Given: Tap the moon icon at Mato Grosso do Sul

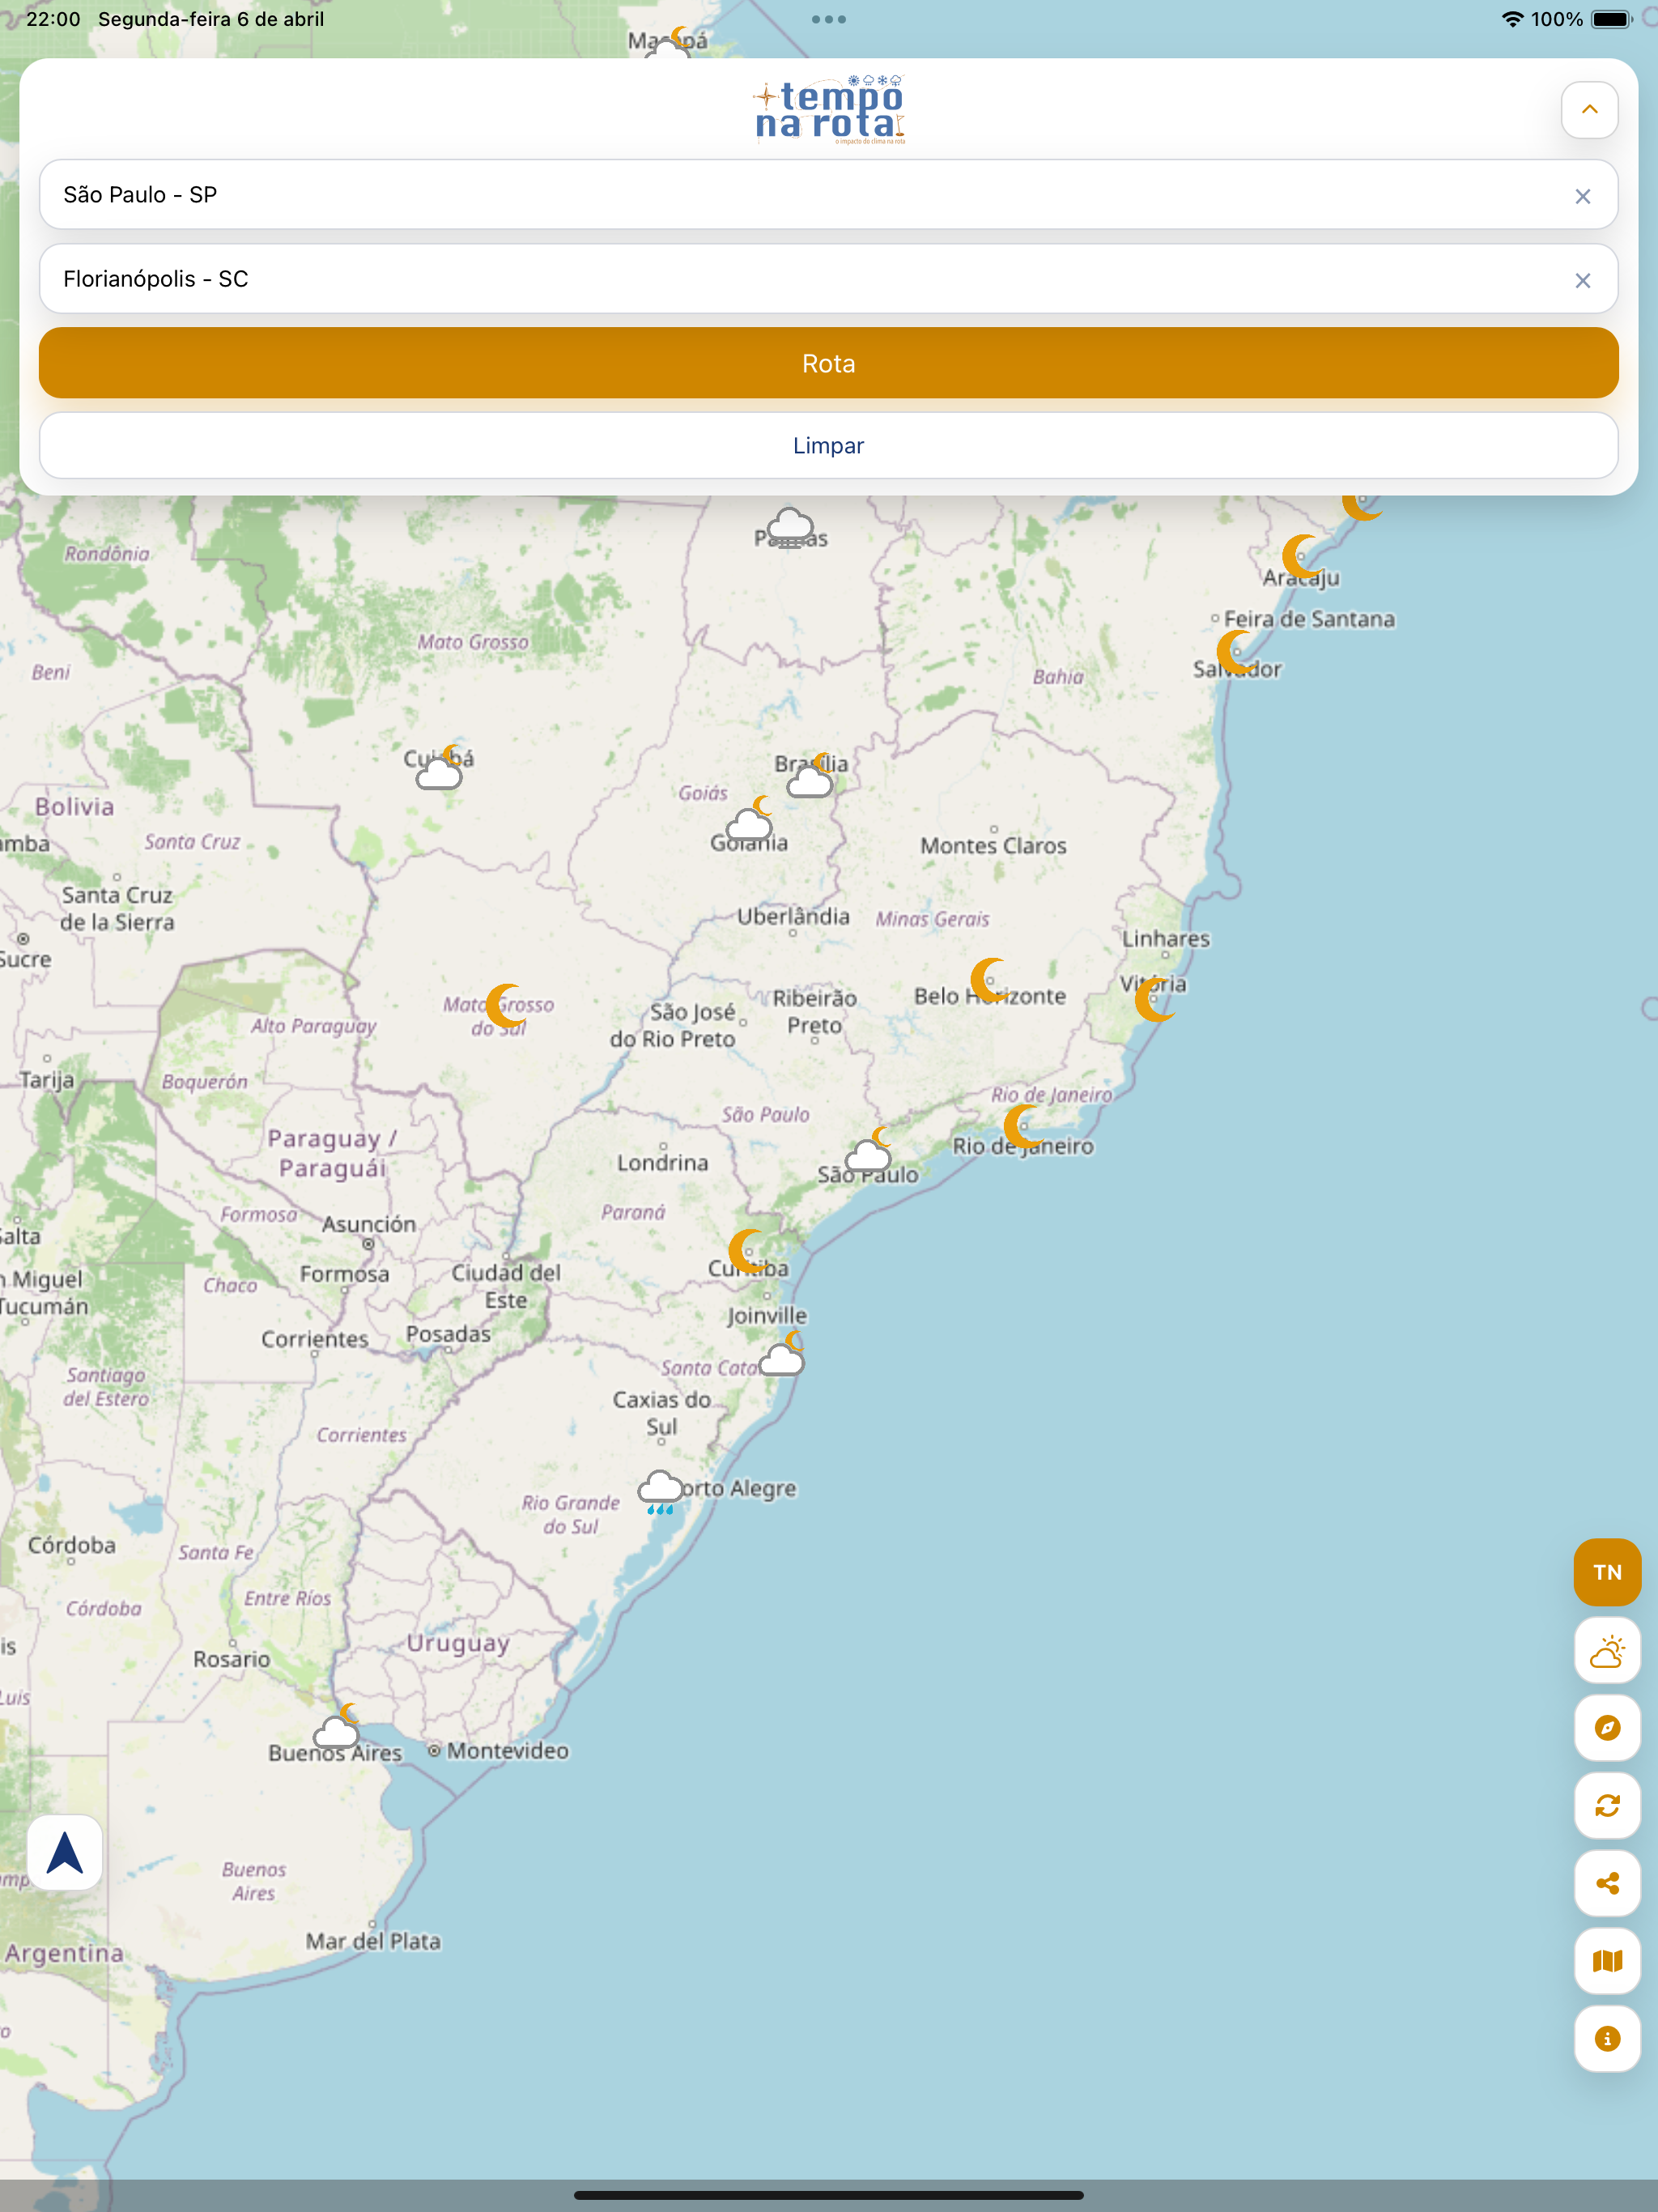Looking at the screenshot, I should pos(506,1006).
